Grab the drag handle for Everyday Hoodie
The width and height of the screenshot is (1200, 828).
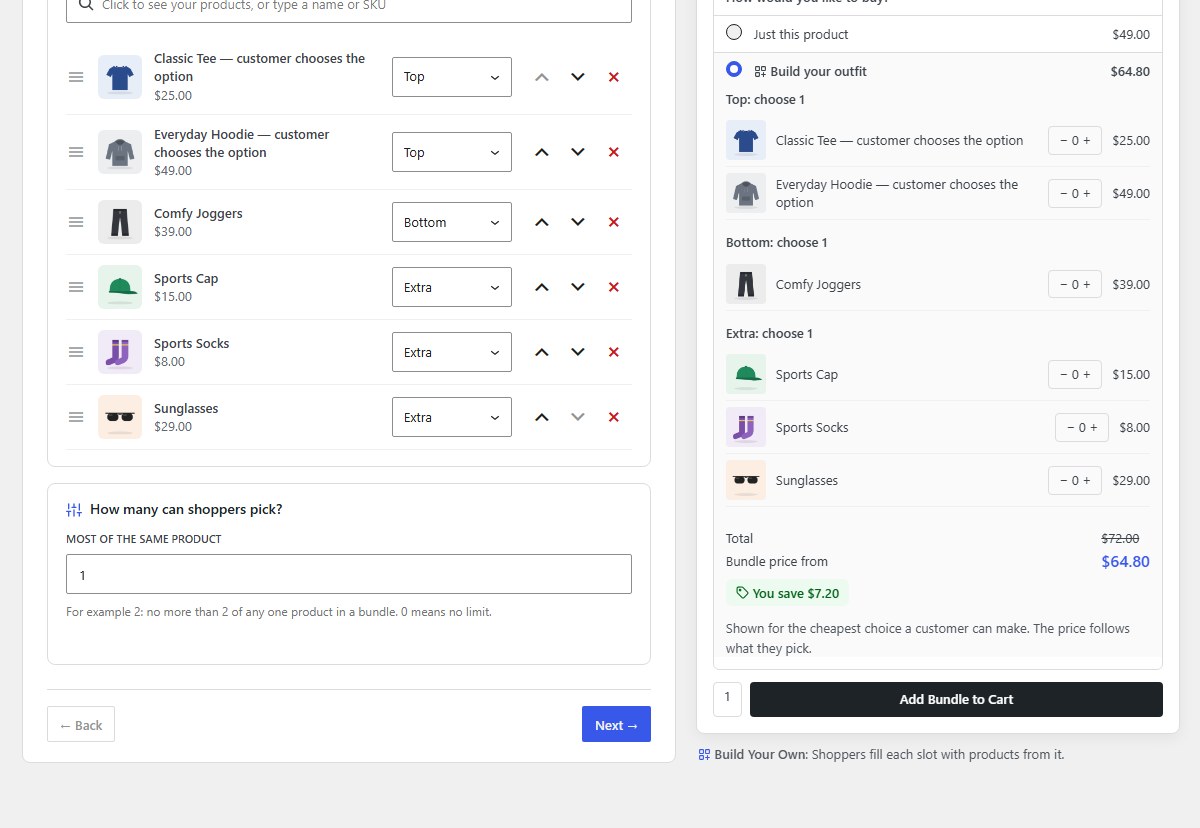click(76, 152)
